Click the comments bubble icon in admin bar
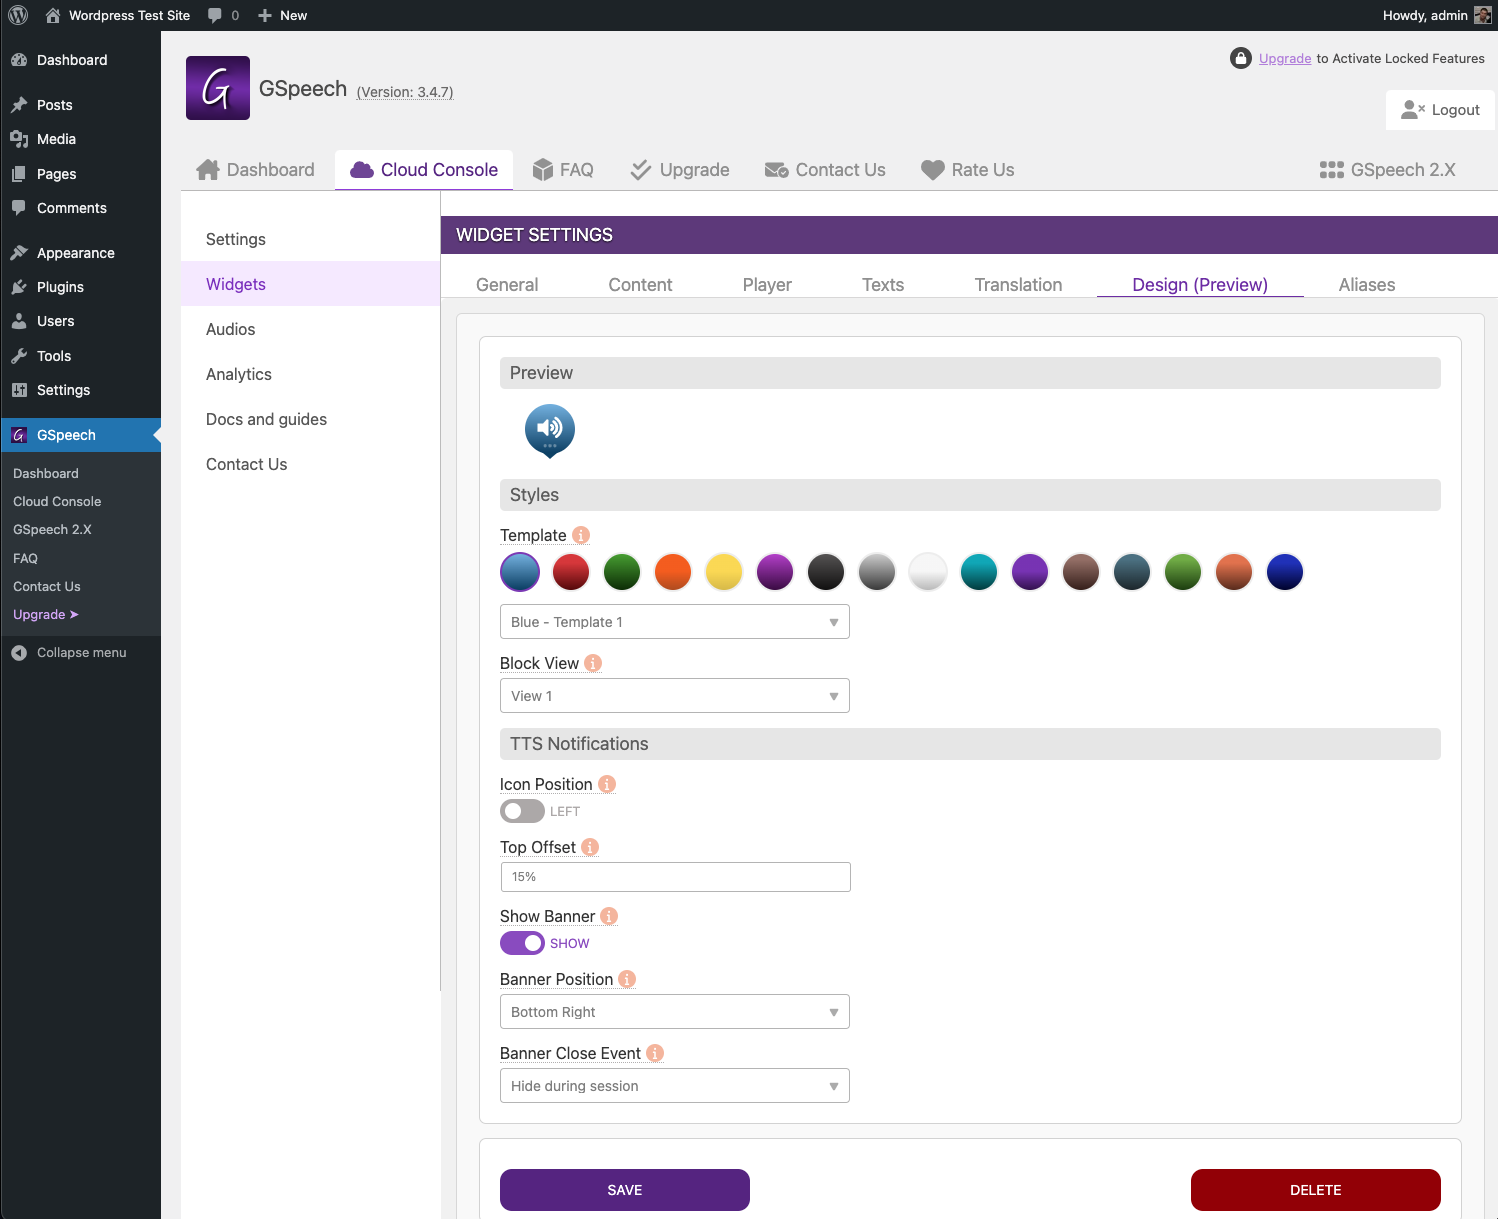 tap(215, 15)
